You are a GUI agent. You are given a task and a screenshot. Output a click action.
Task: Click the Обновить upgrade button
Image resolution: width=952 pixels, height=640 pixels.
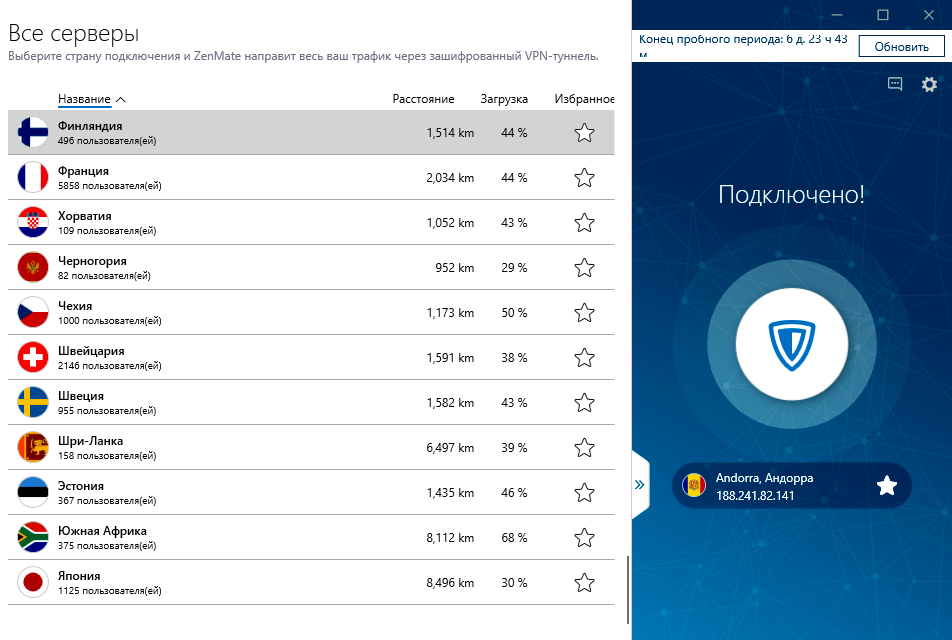pyautogui.click(x=902, y=47)
